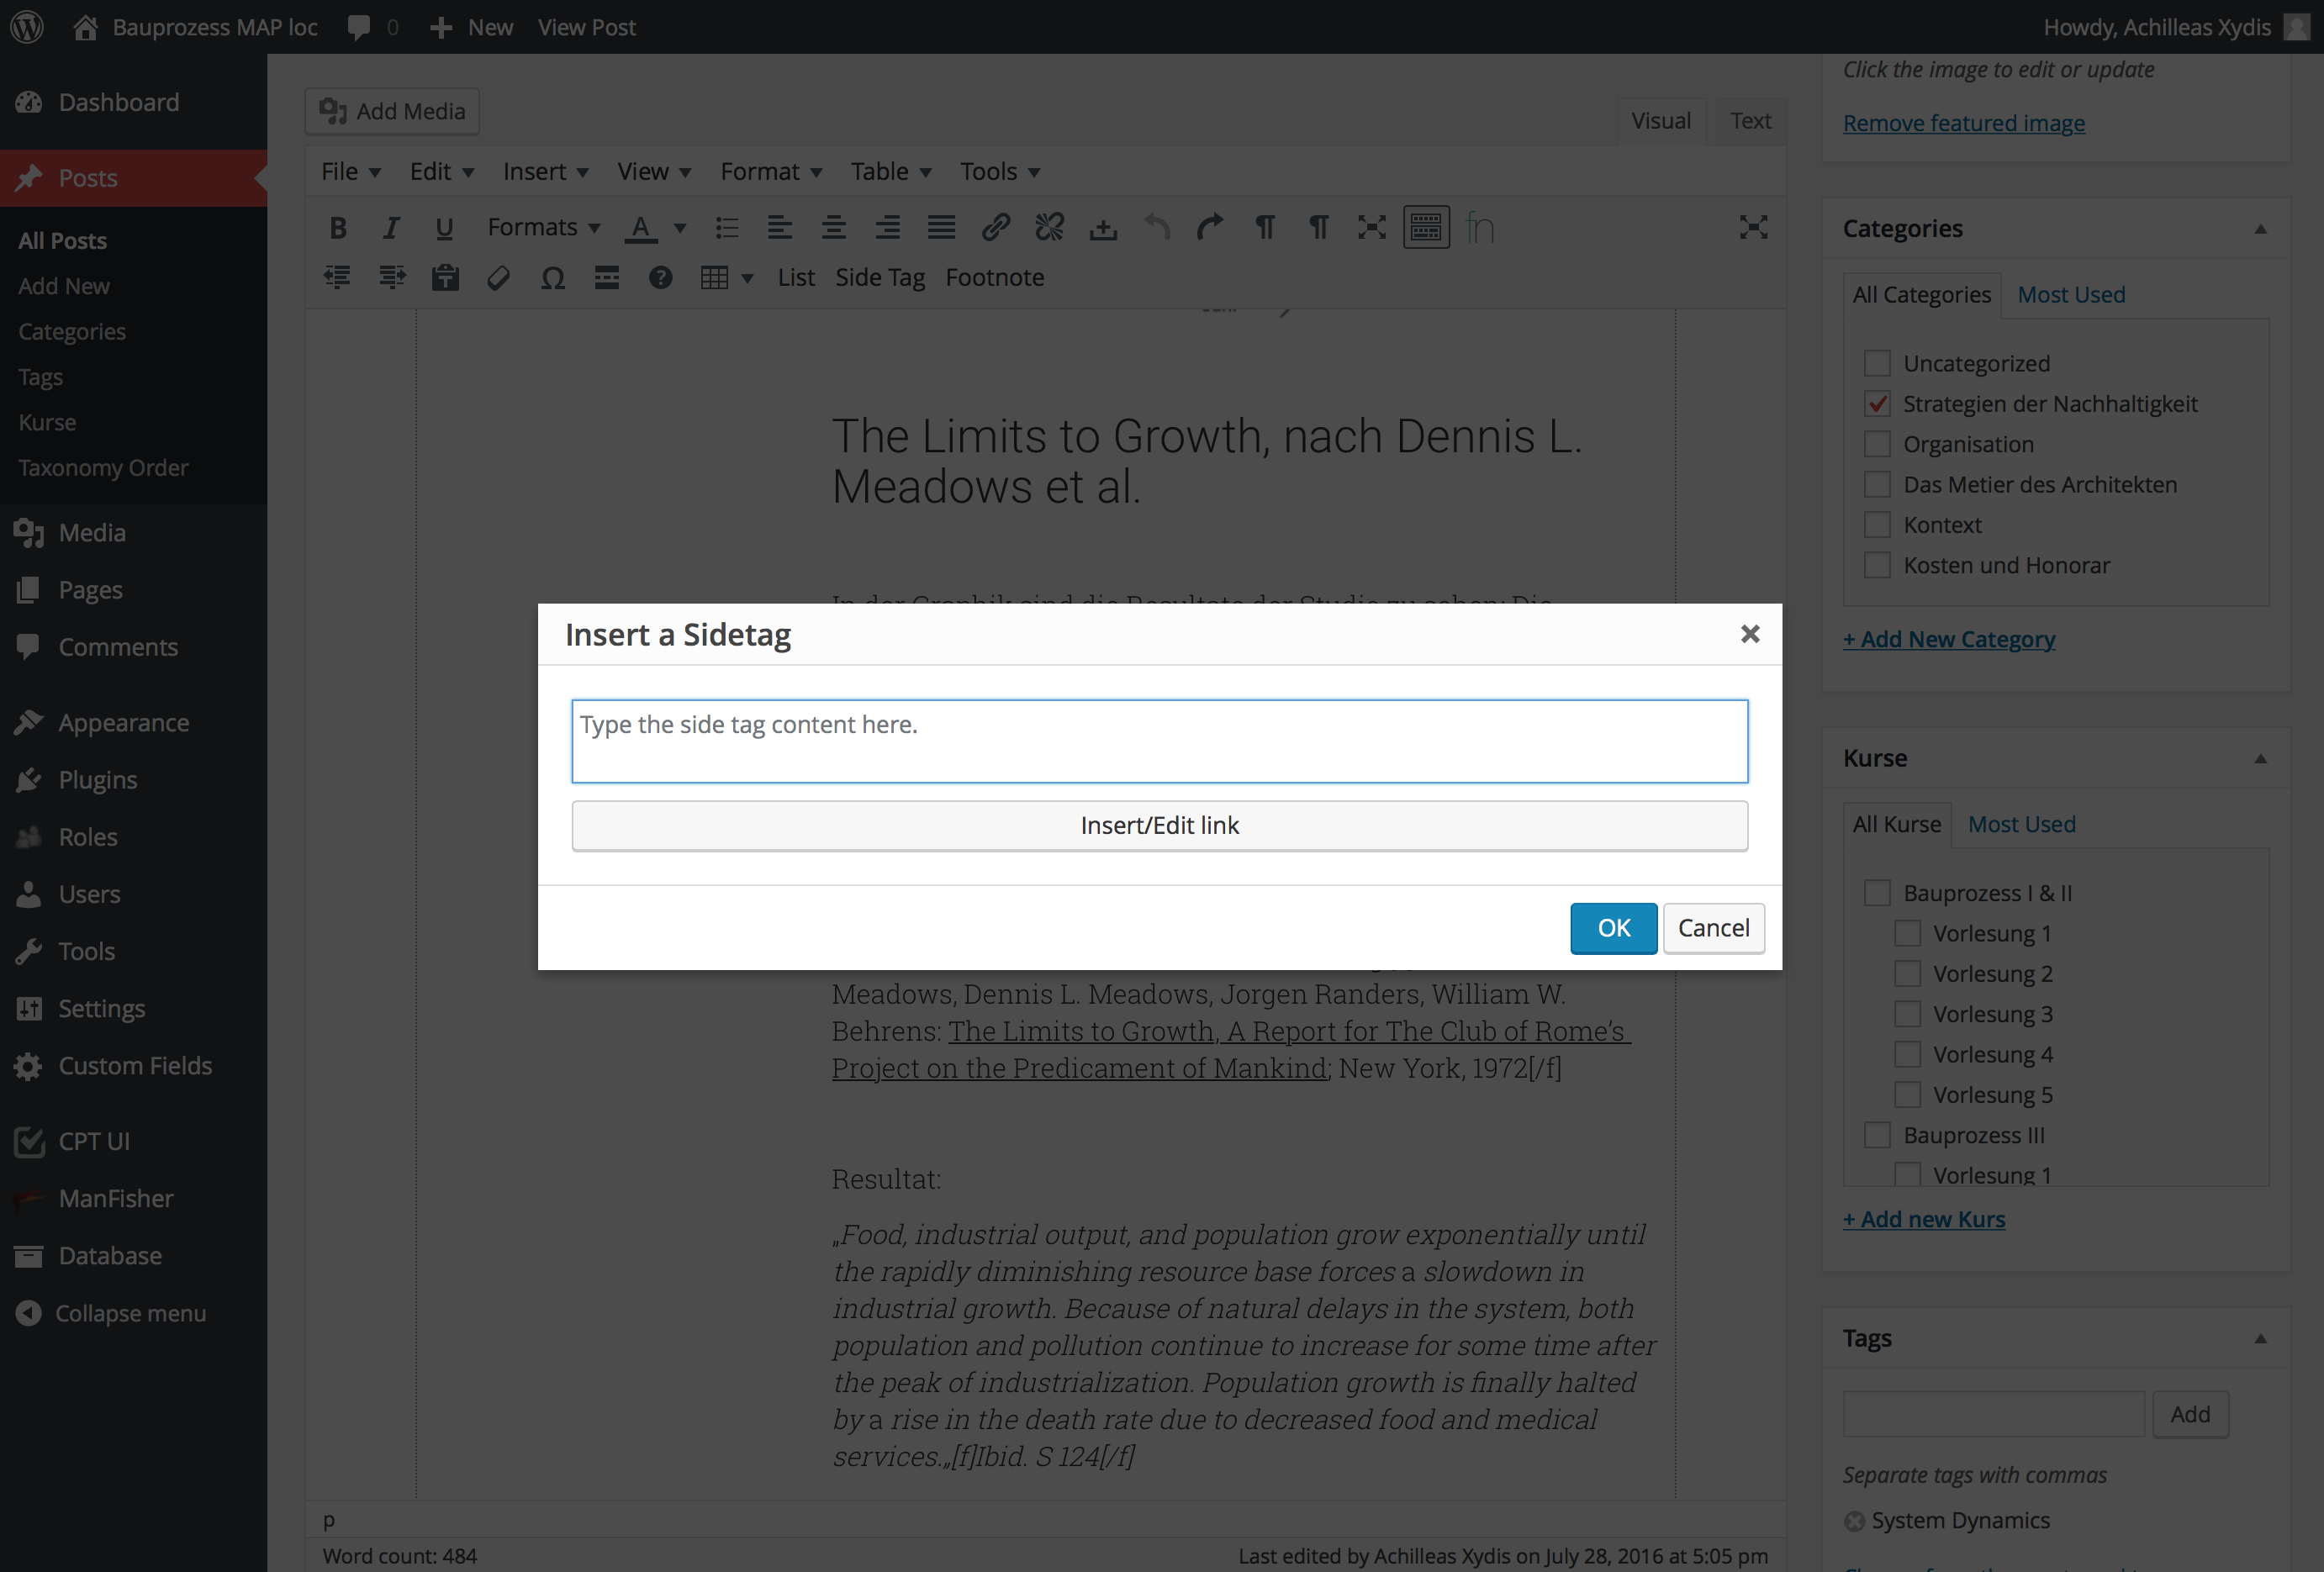Toggle Italic formatting icon

click(x=391, y=228)
